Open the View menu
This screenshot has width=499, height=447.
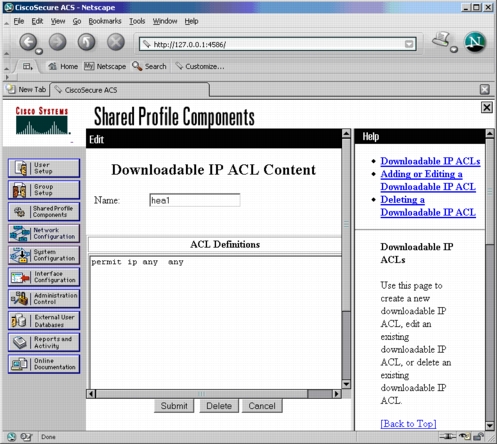[58, 21]
